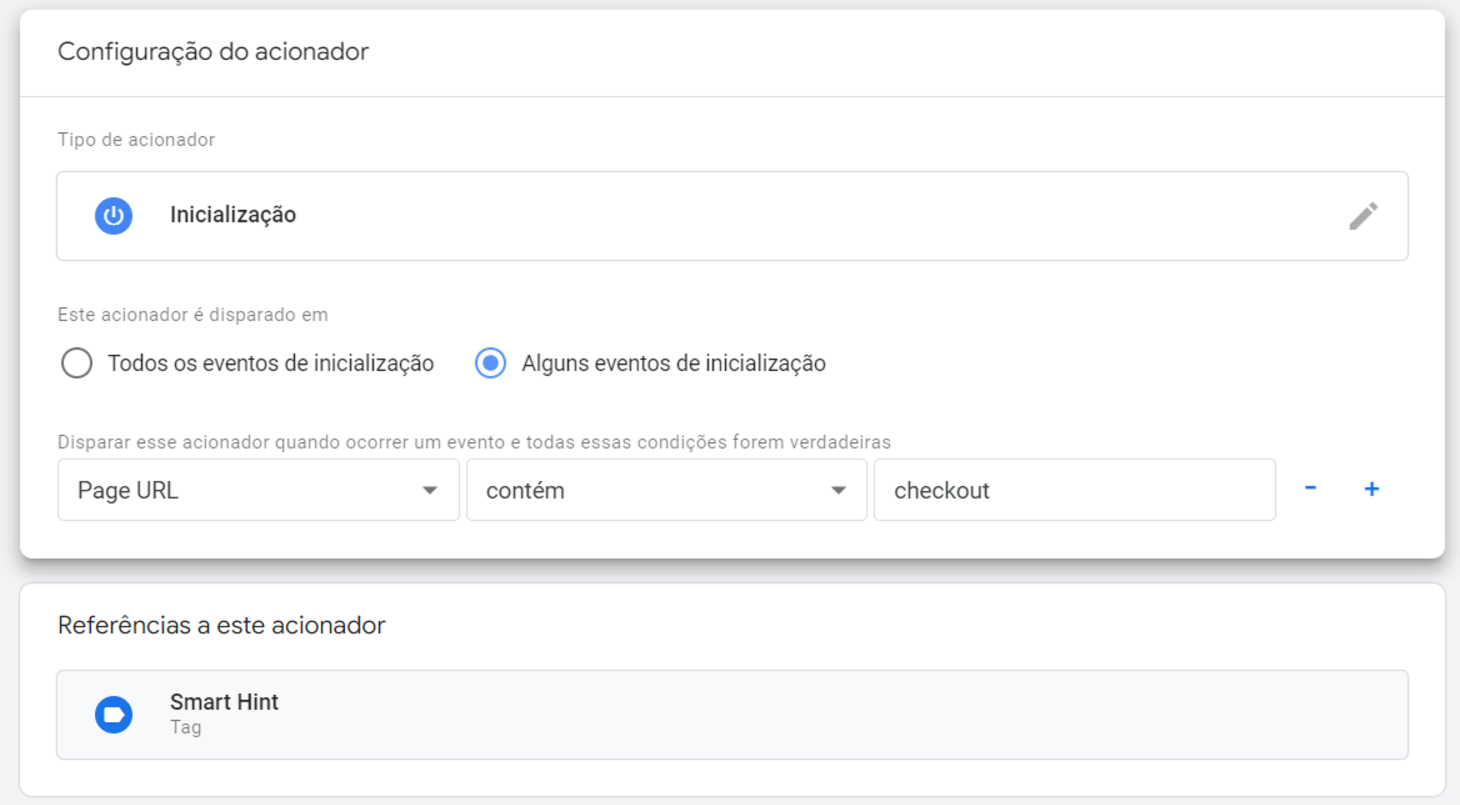Click the Tag sublabel under Smart Hint
The width and height of the screenshot is (1460, 805).
(x=185, y=728)
